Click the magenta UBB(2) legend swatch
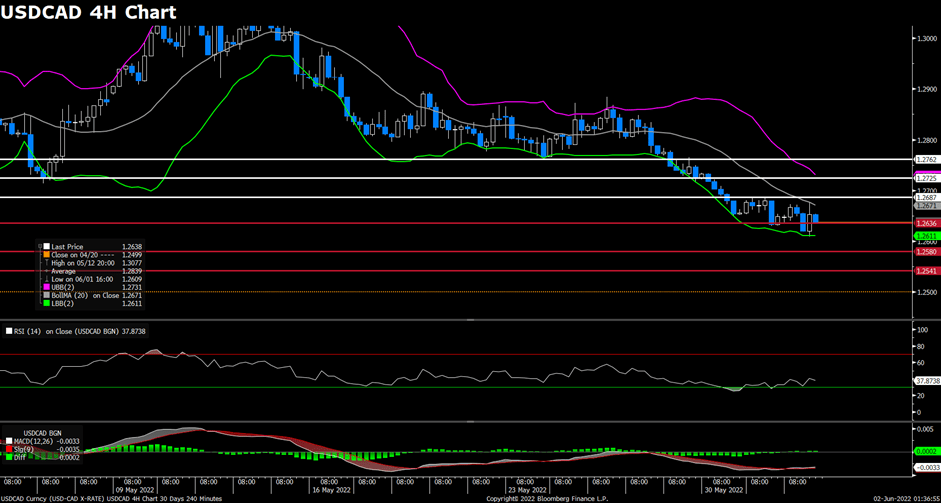941x503 pixels. tap(47, 287)
